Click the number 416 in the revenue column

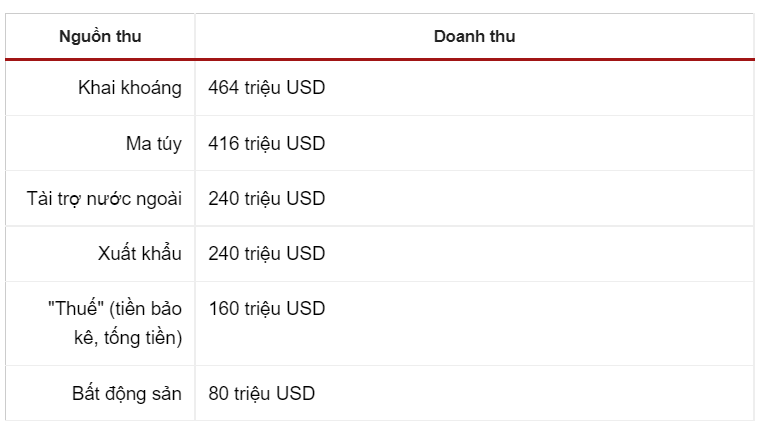pyautogui.click(x=222, y=143)
